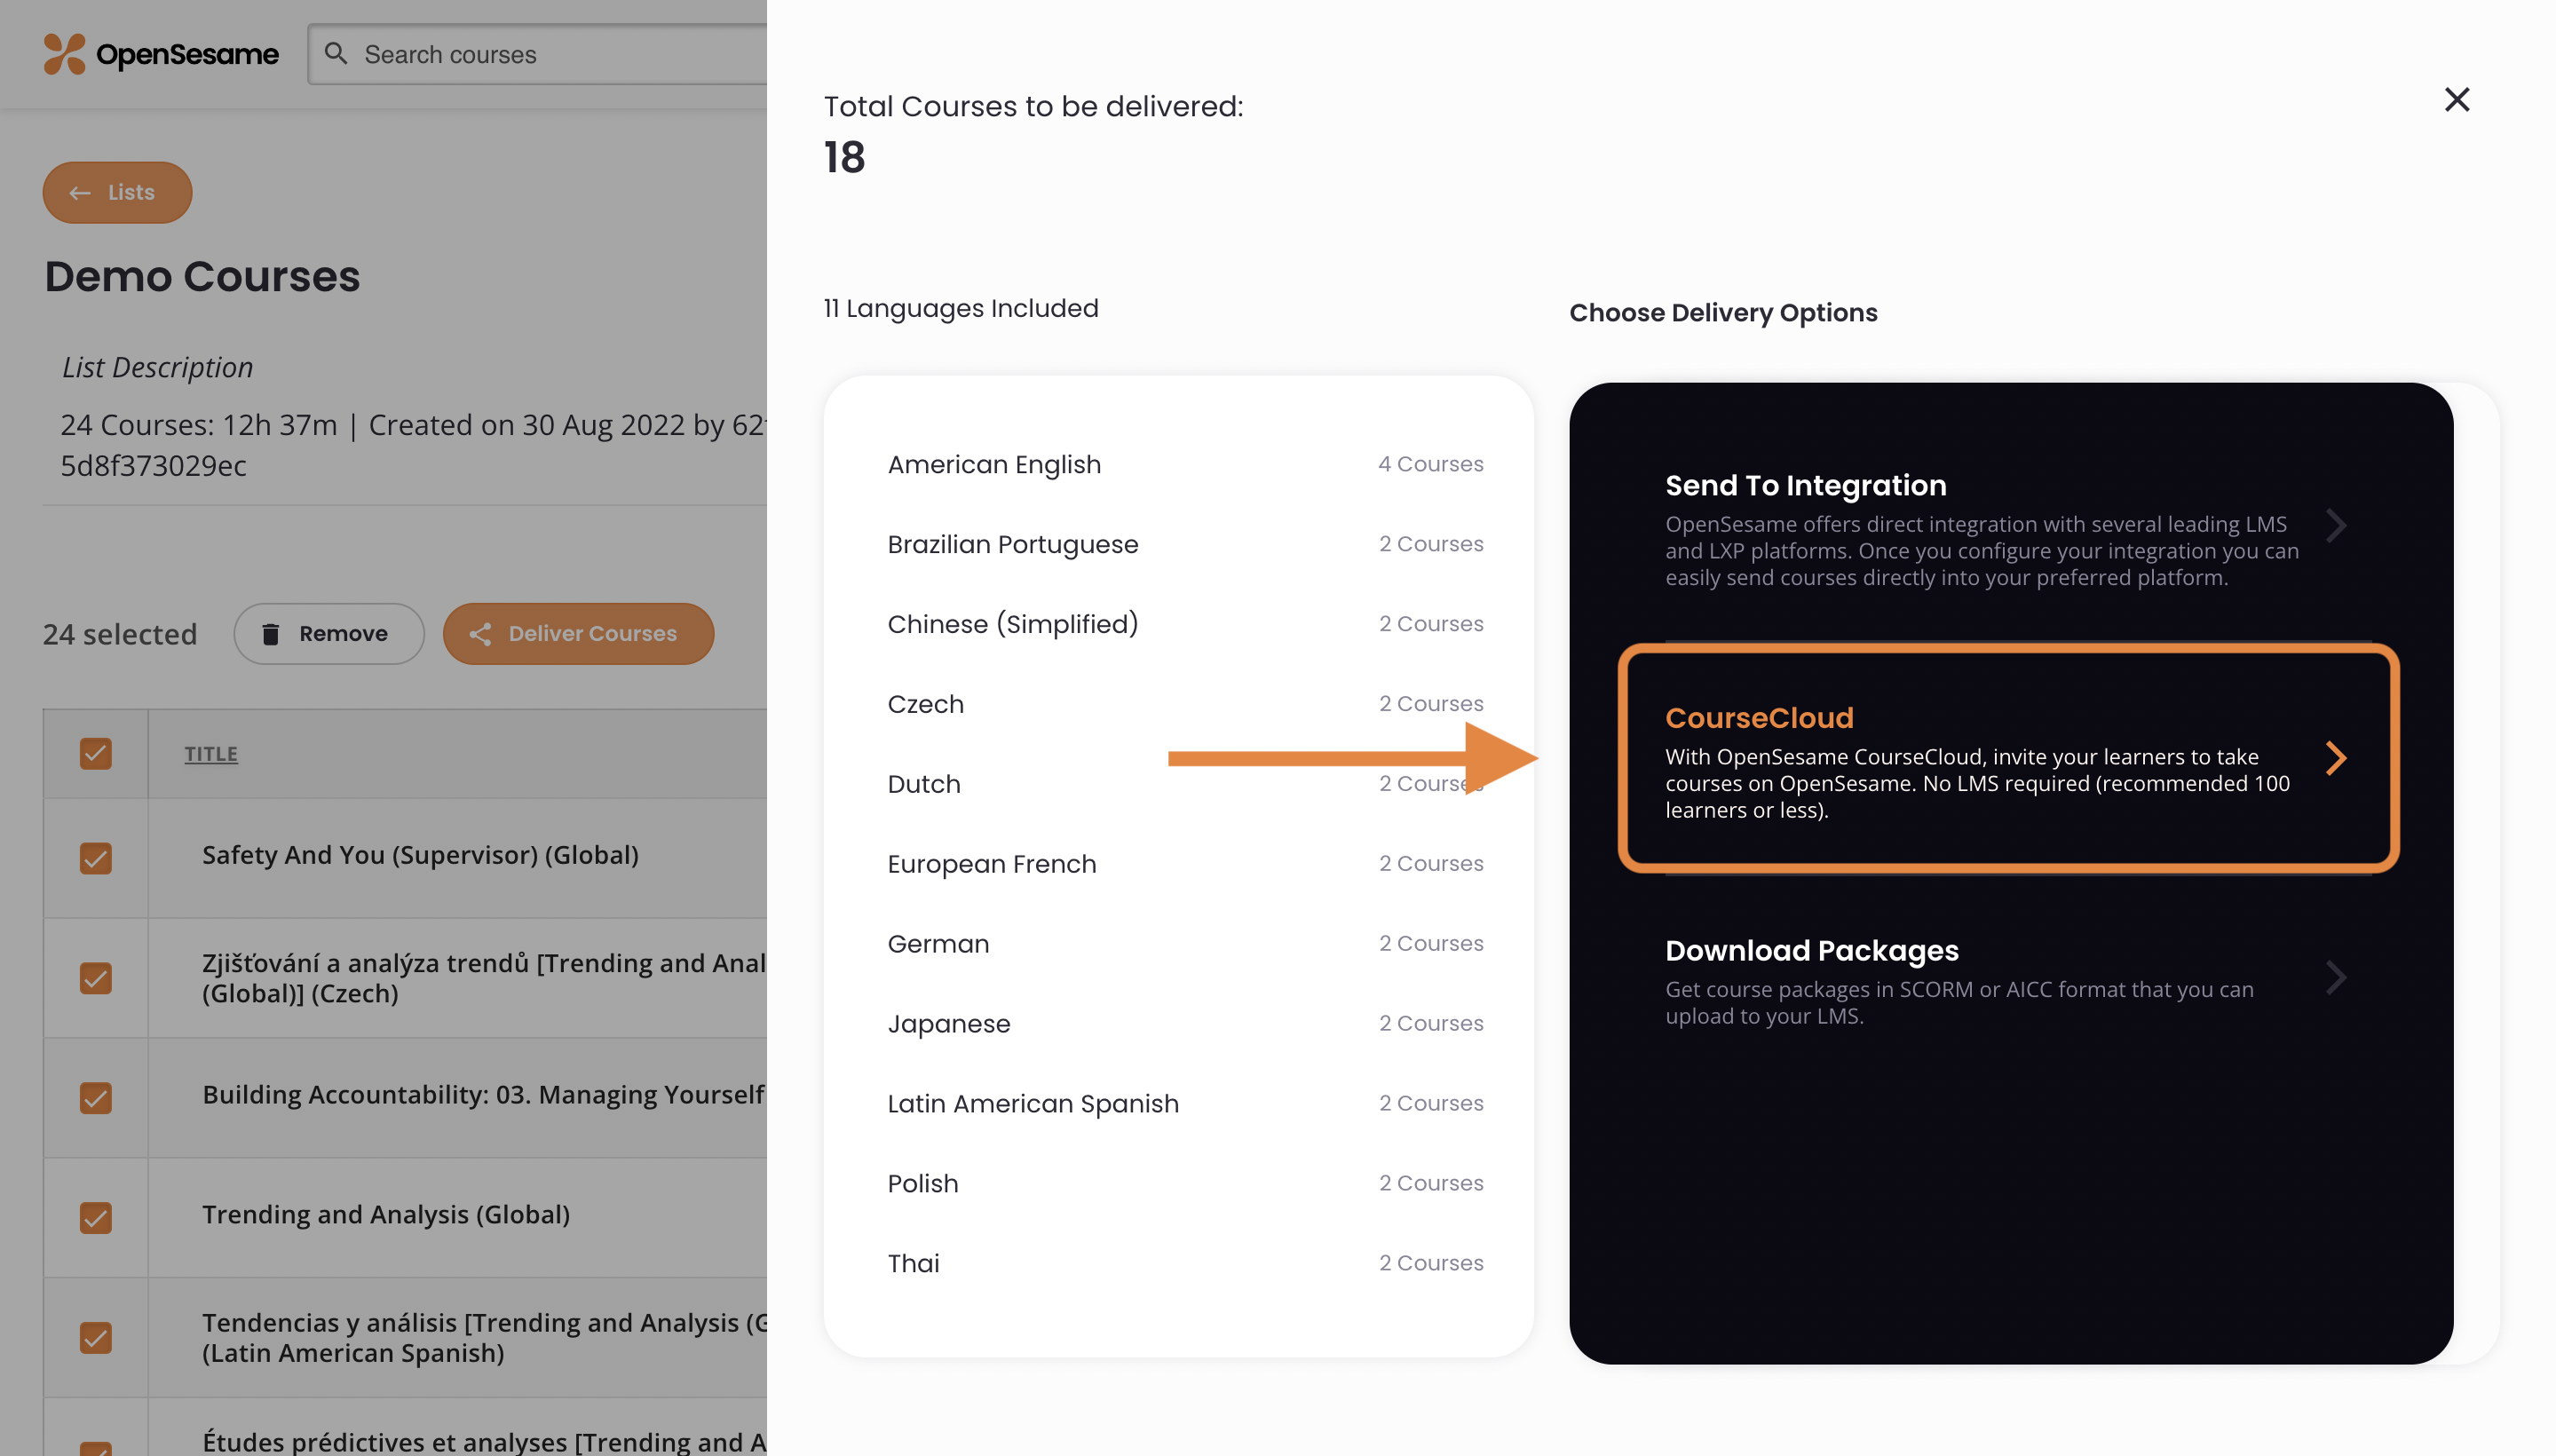Uncheck Building Accountability: 03 course

96,1097
